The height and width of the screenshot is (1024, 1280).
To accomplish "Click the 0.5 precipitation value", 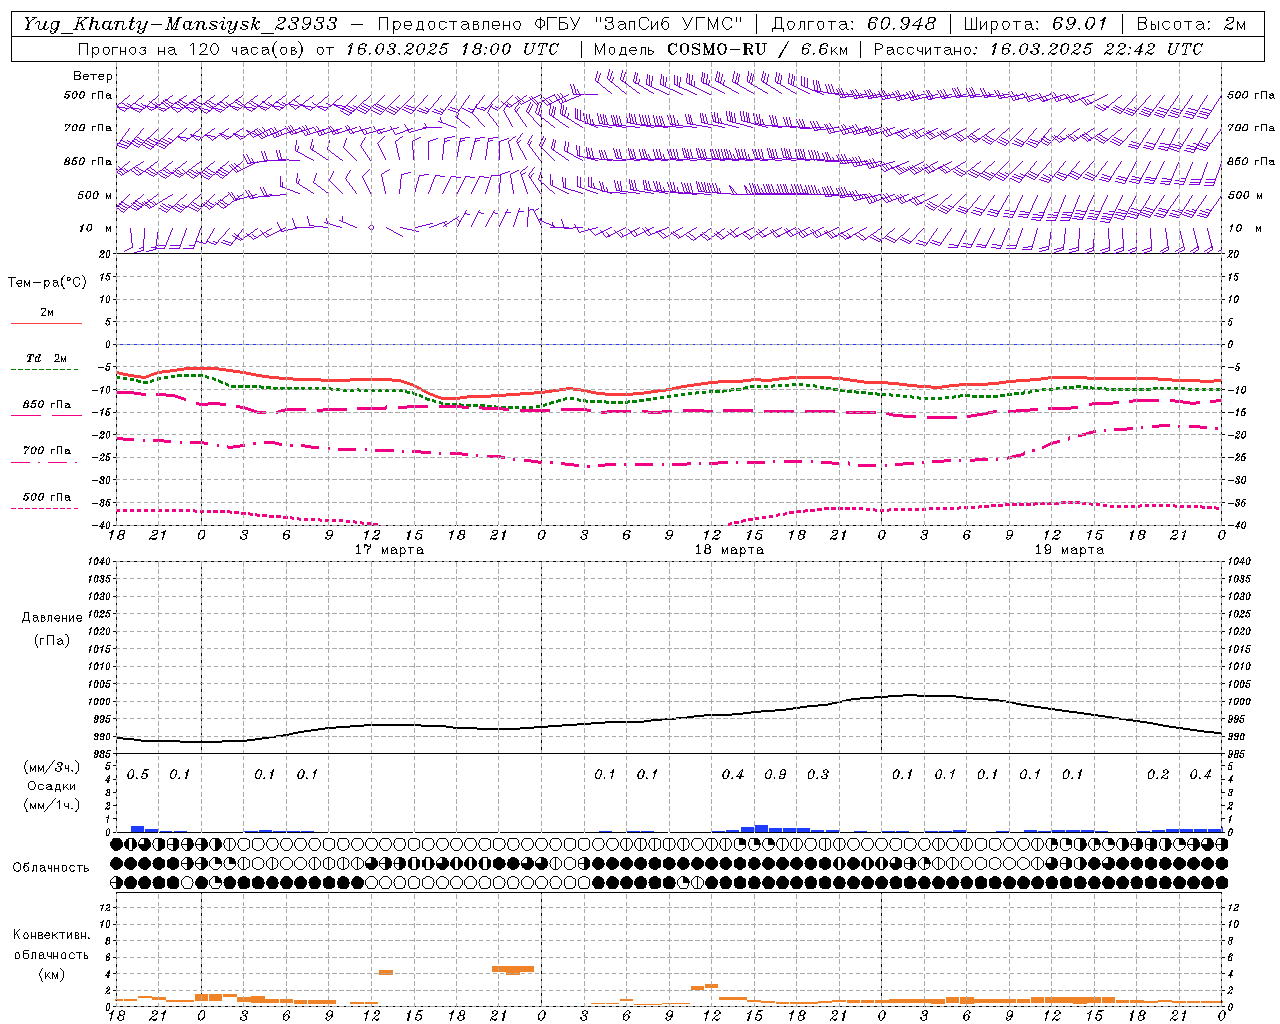I will [x=138, y=775].
